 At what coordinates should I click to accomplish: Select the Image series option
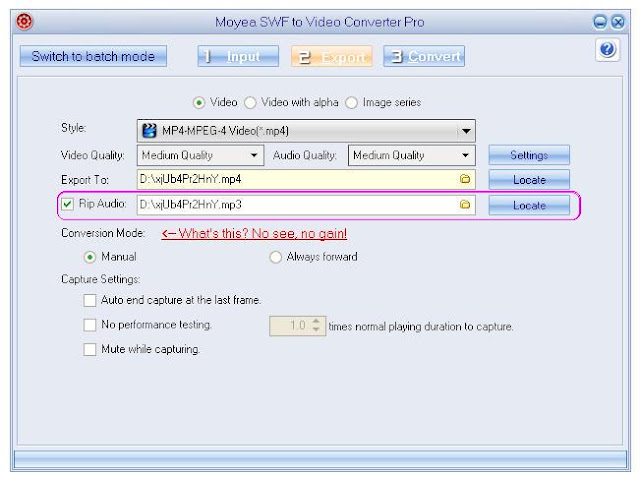click(x=351, y=102)
